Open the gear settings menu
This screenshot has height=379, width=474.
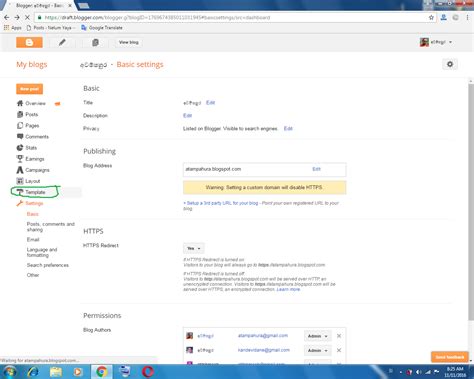click(x=450, y=64)
